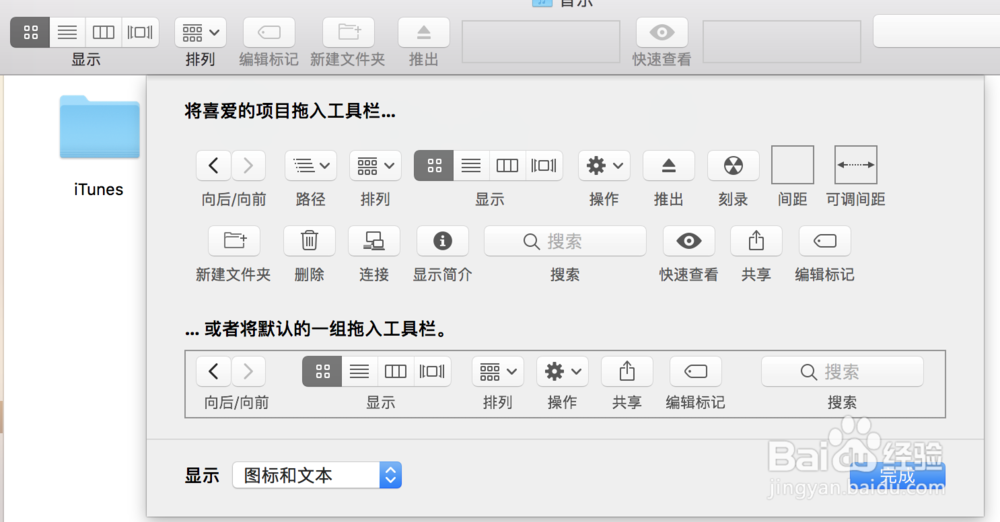Click 编辑标记 tag icon in default set

(x=696, y=371)
